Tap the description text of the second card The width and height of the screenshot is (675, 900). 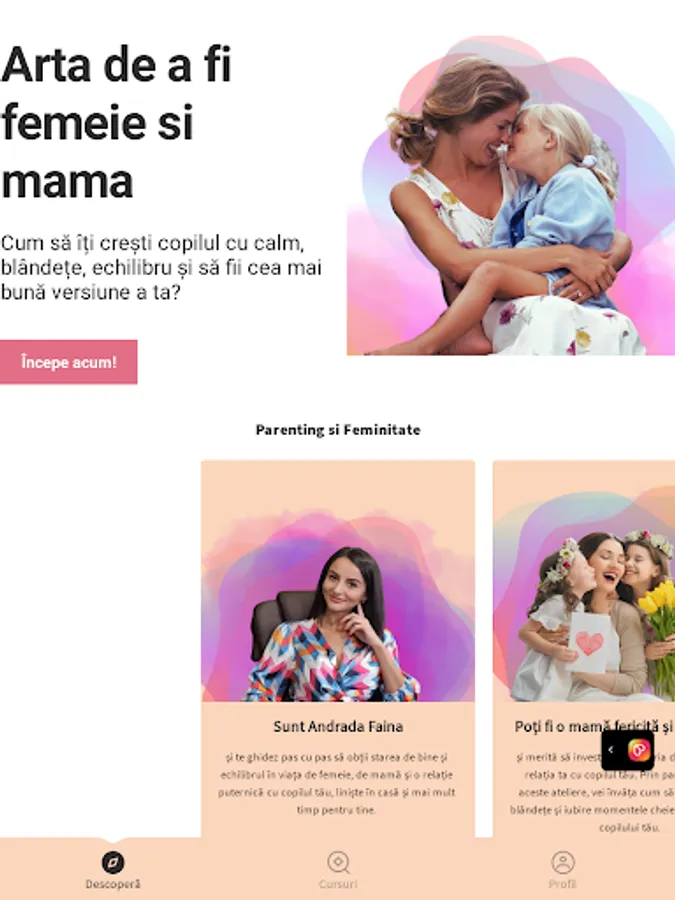592,792
